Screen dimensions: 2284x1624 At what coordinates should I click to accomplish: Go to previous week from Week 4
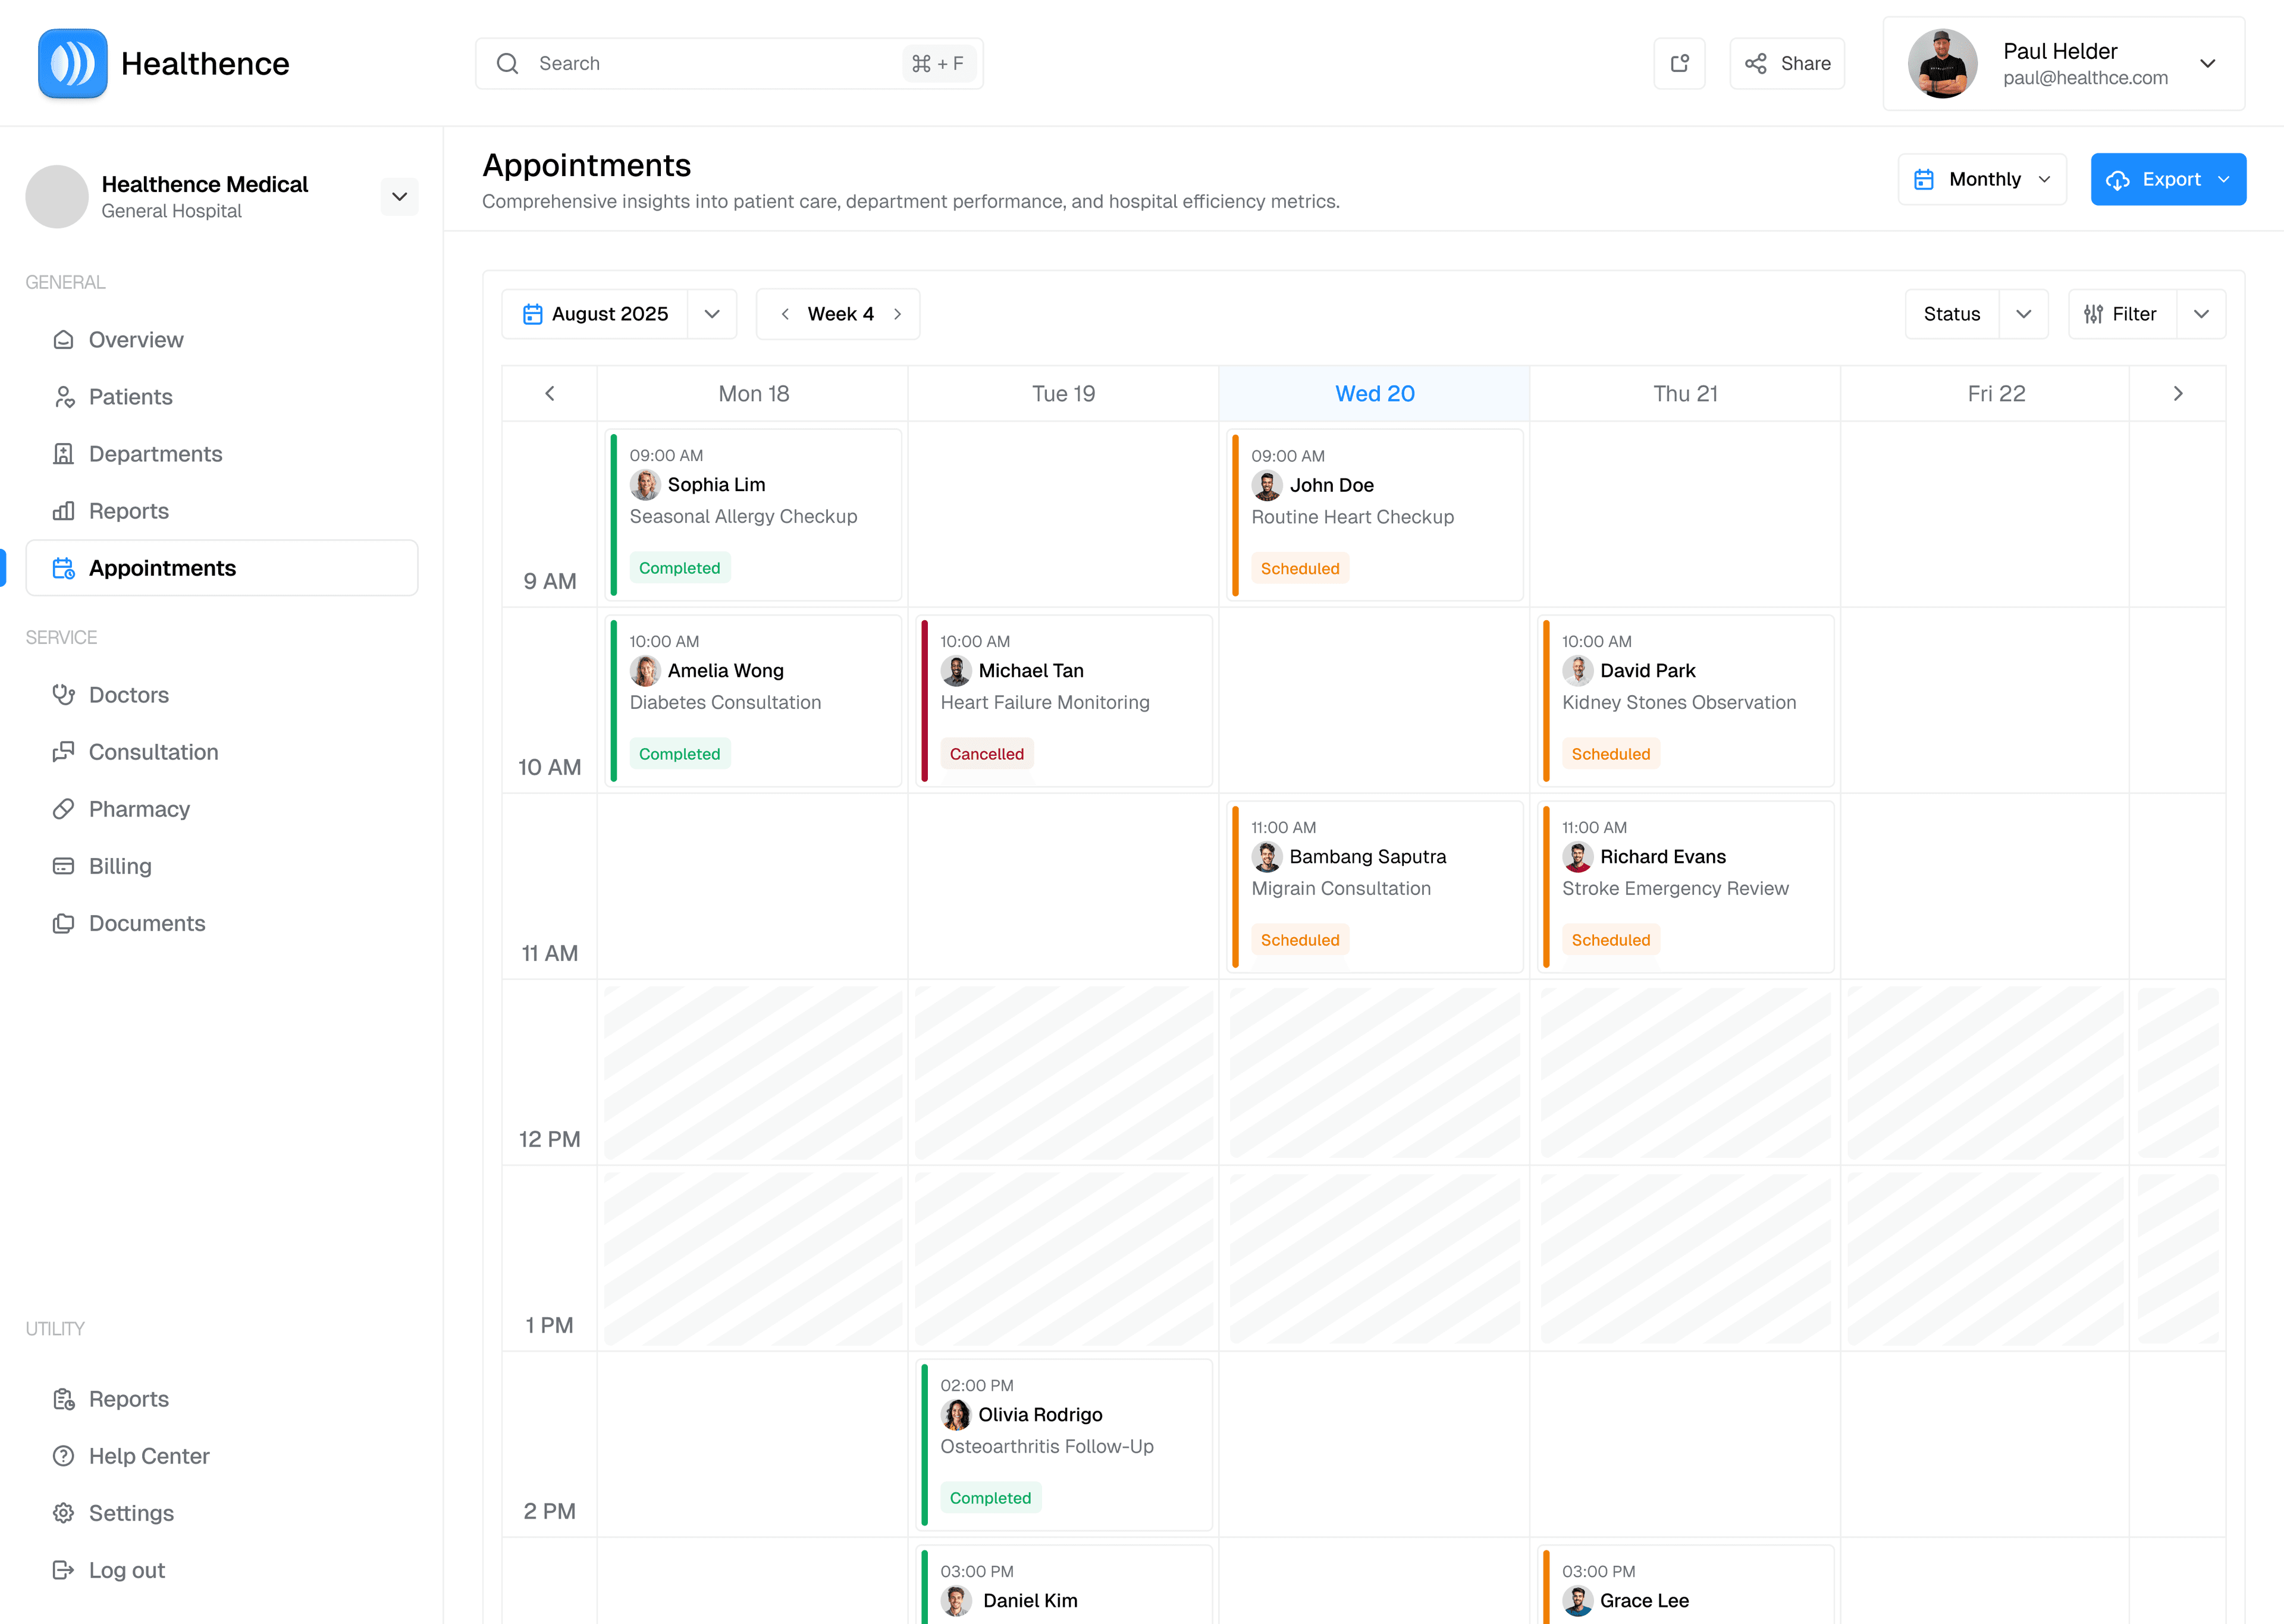(x=785, y=314)
